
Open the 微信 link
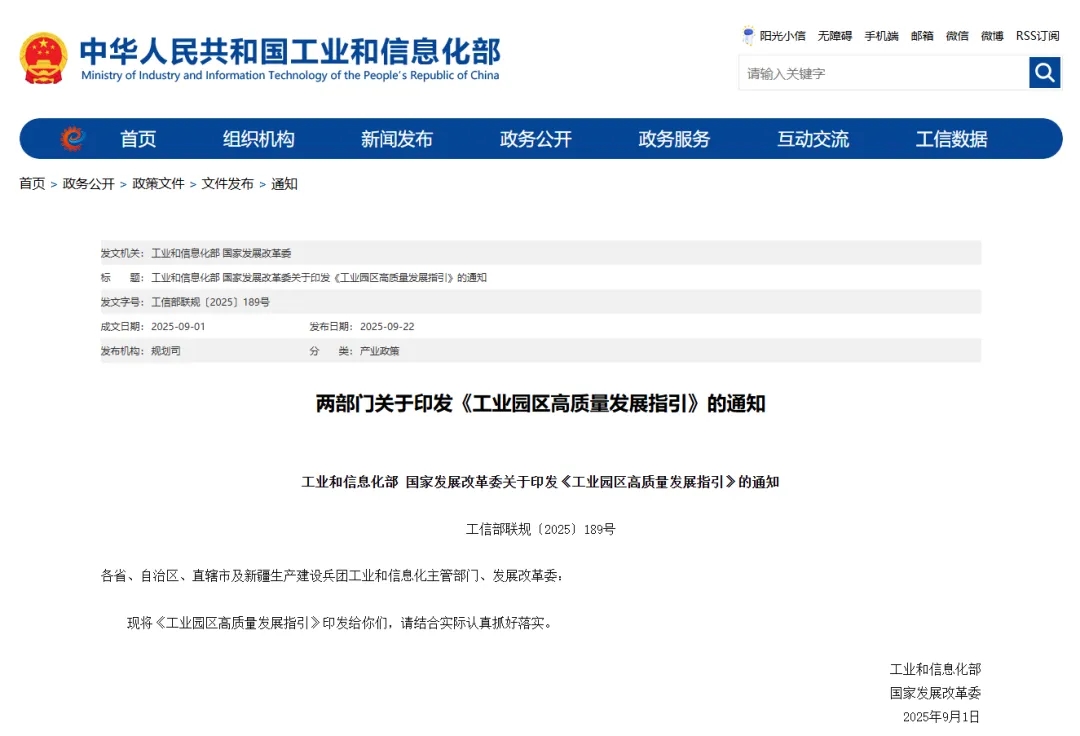coord(957,36)
